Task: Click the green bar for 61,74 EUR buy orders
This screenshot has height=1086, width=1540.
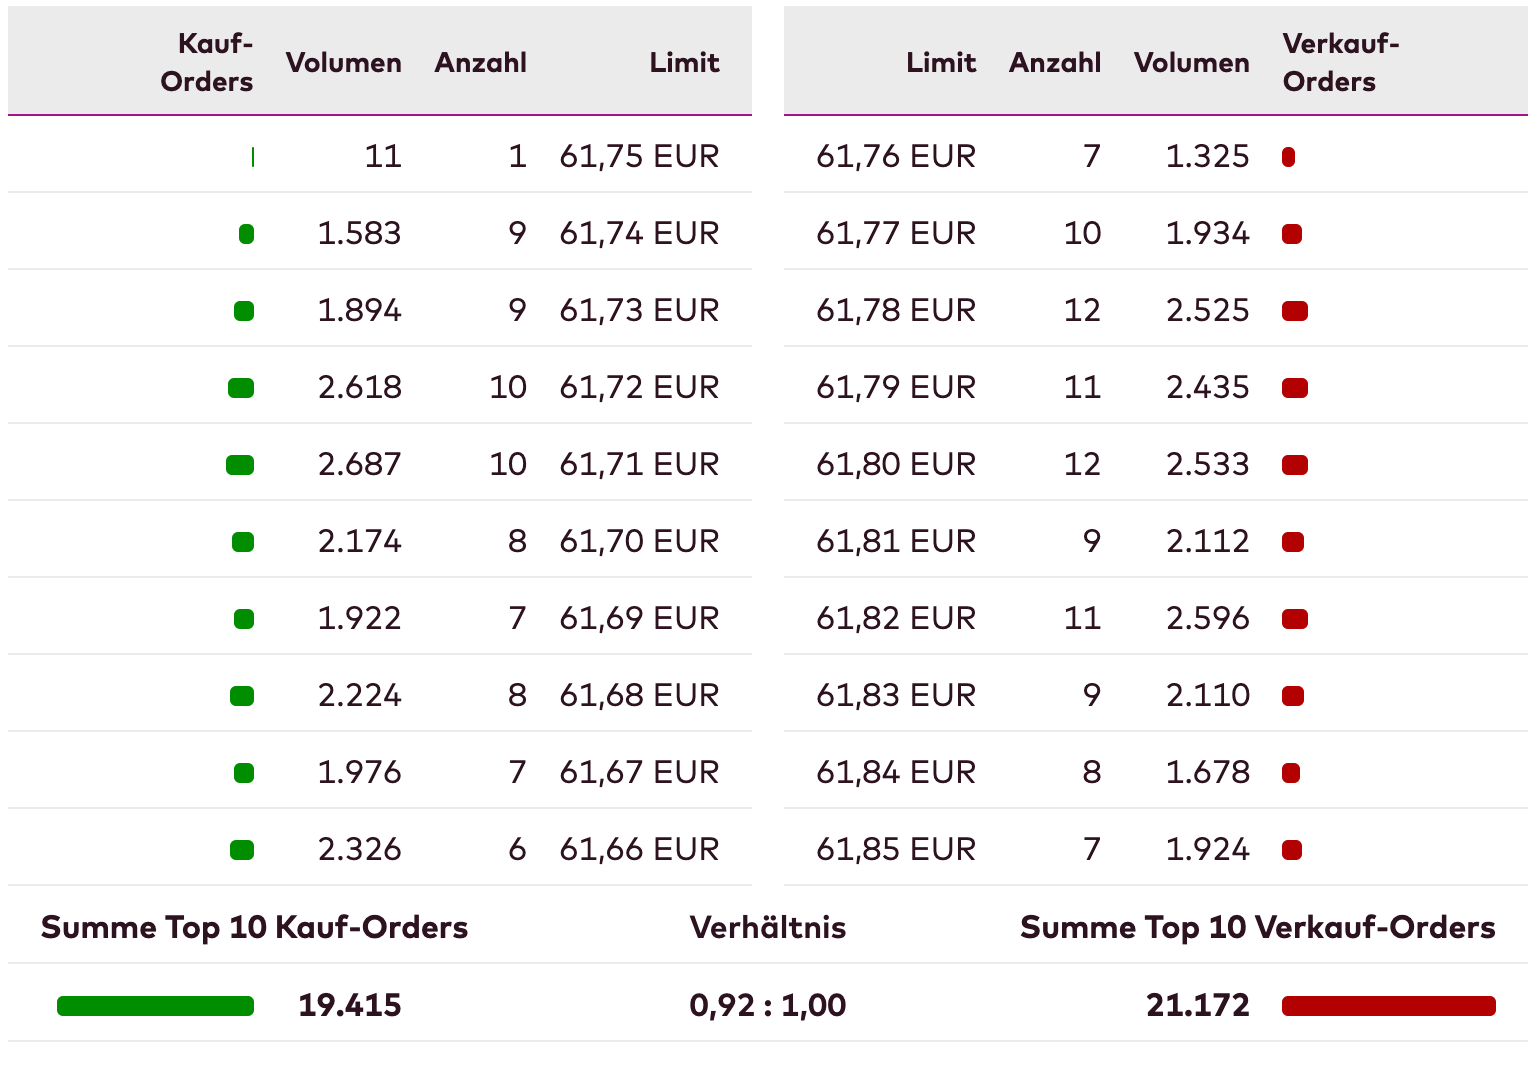Action: click(246, 234)
